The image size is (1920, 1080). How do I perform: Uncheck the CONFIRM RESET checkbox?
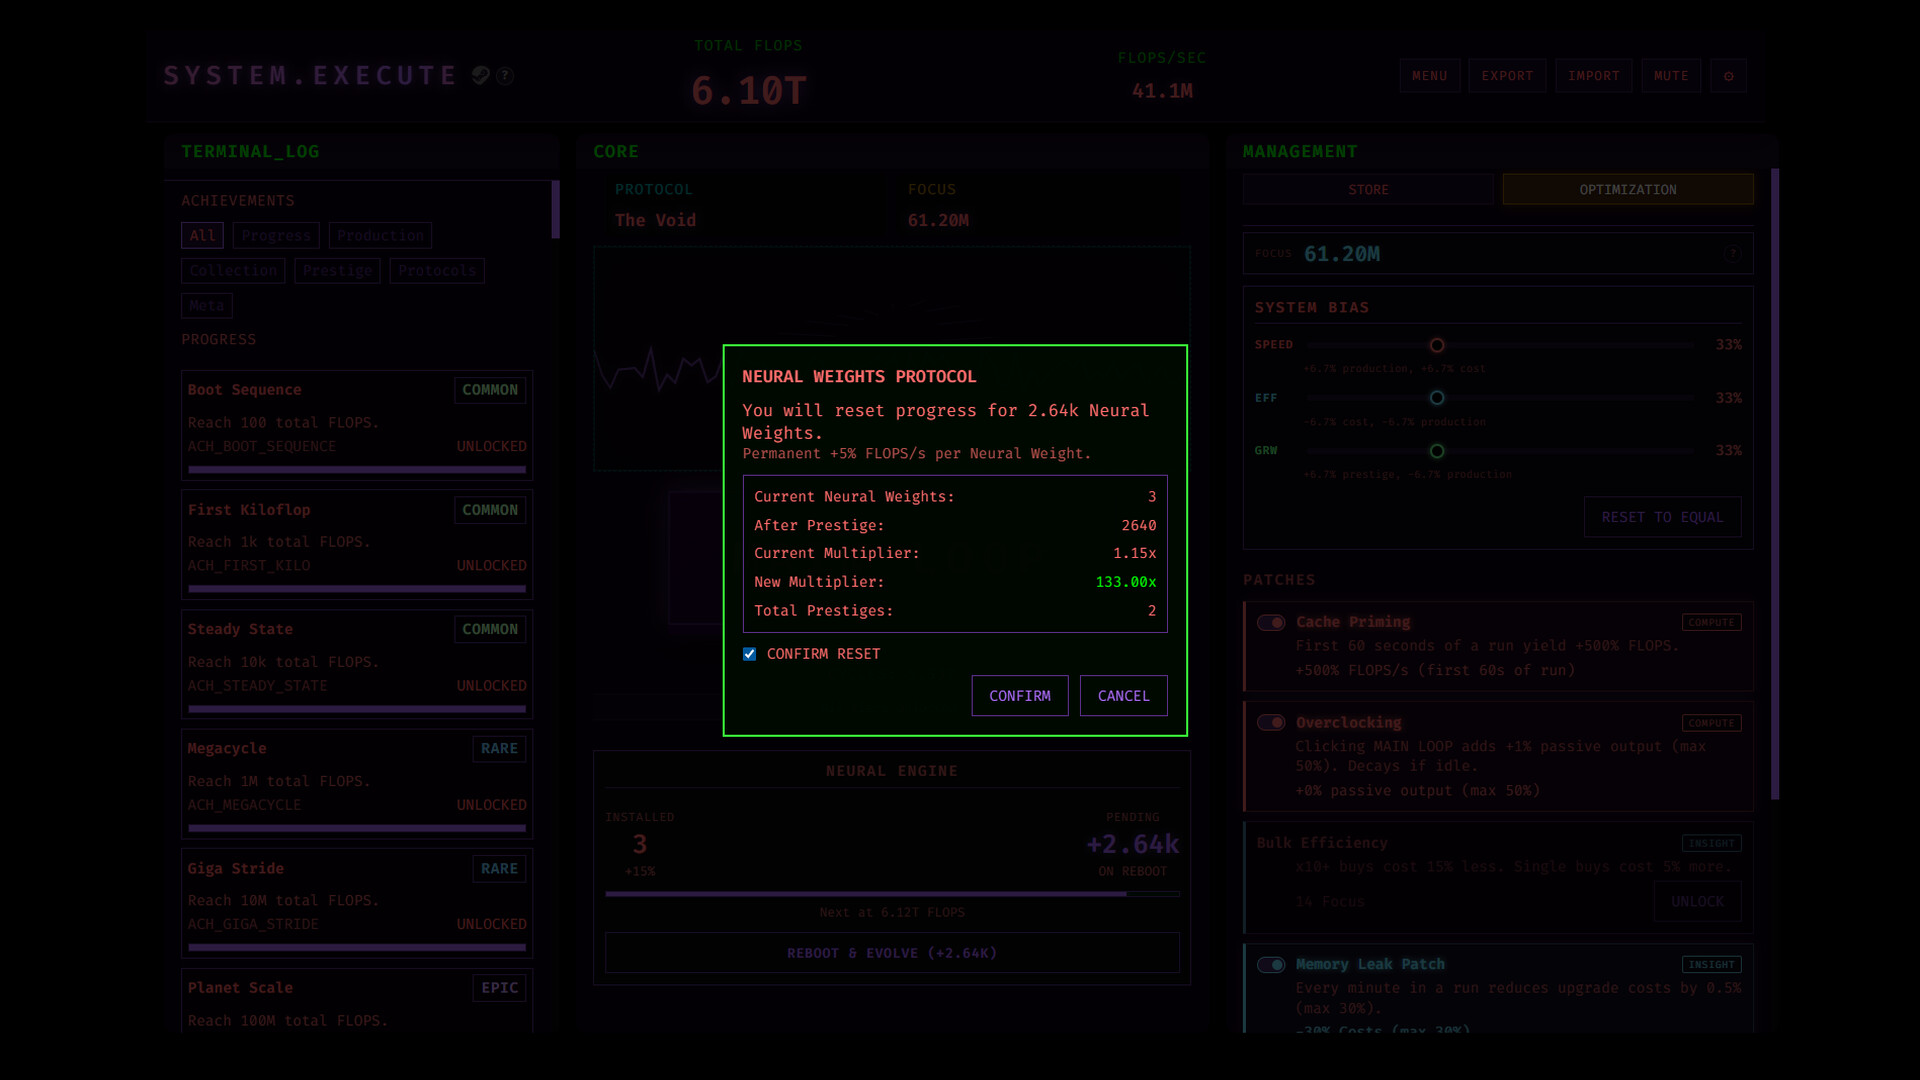click(749, 653)
